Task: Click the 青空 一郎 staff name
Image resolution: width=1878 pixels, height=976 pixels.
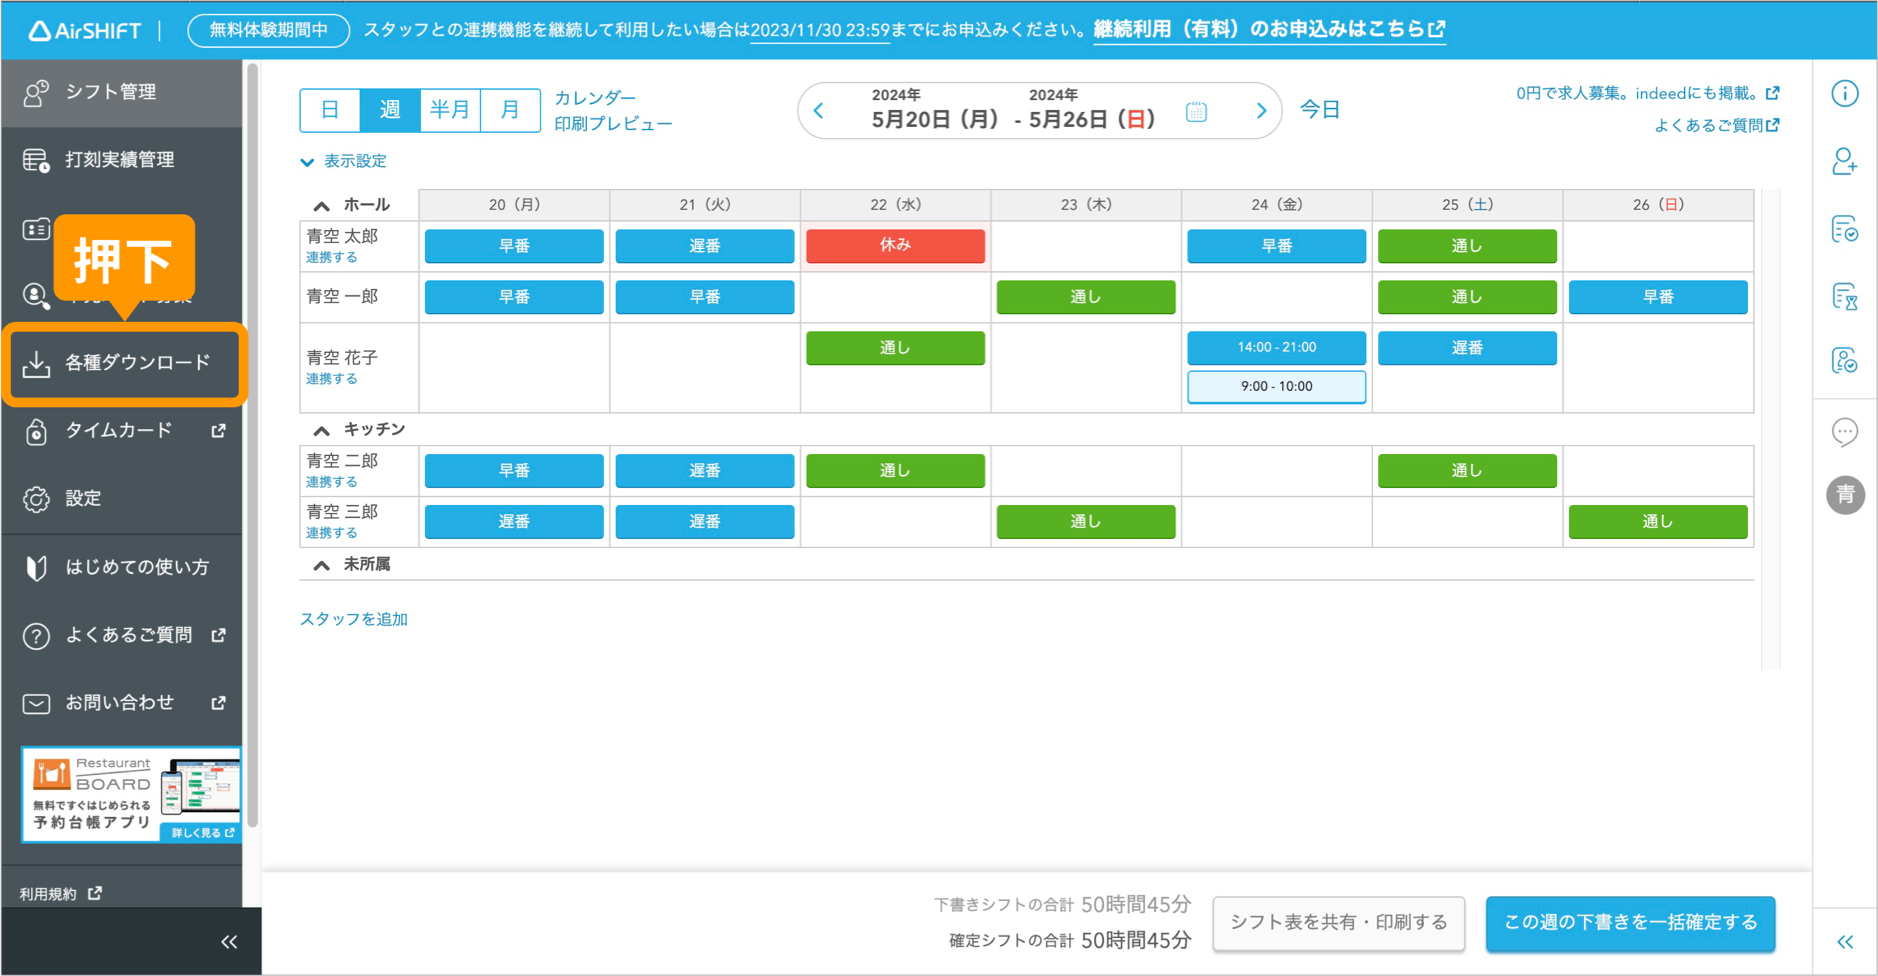Action: tap(342, 297)
